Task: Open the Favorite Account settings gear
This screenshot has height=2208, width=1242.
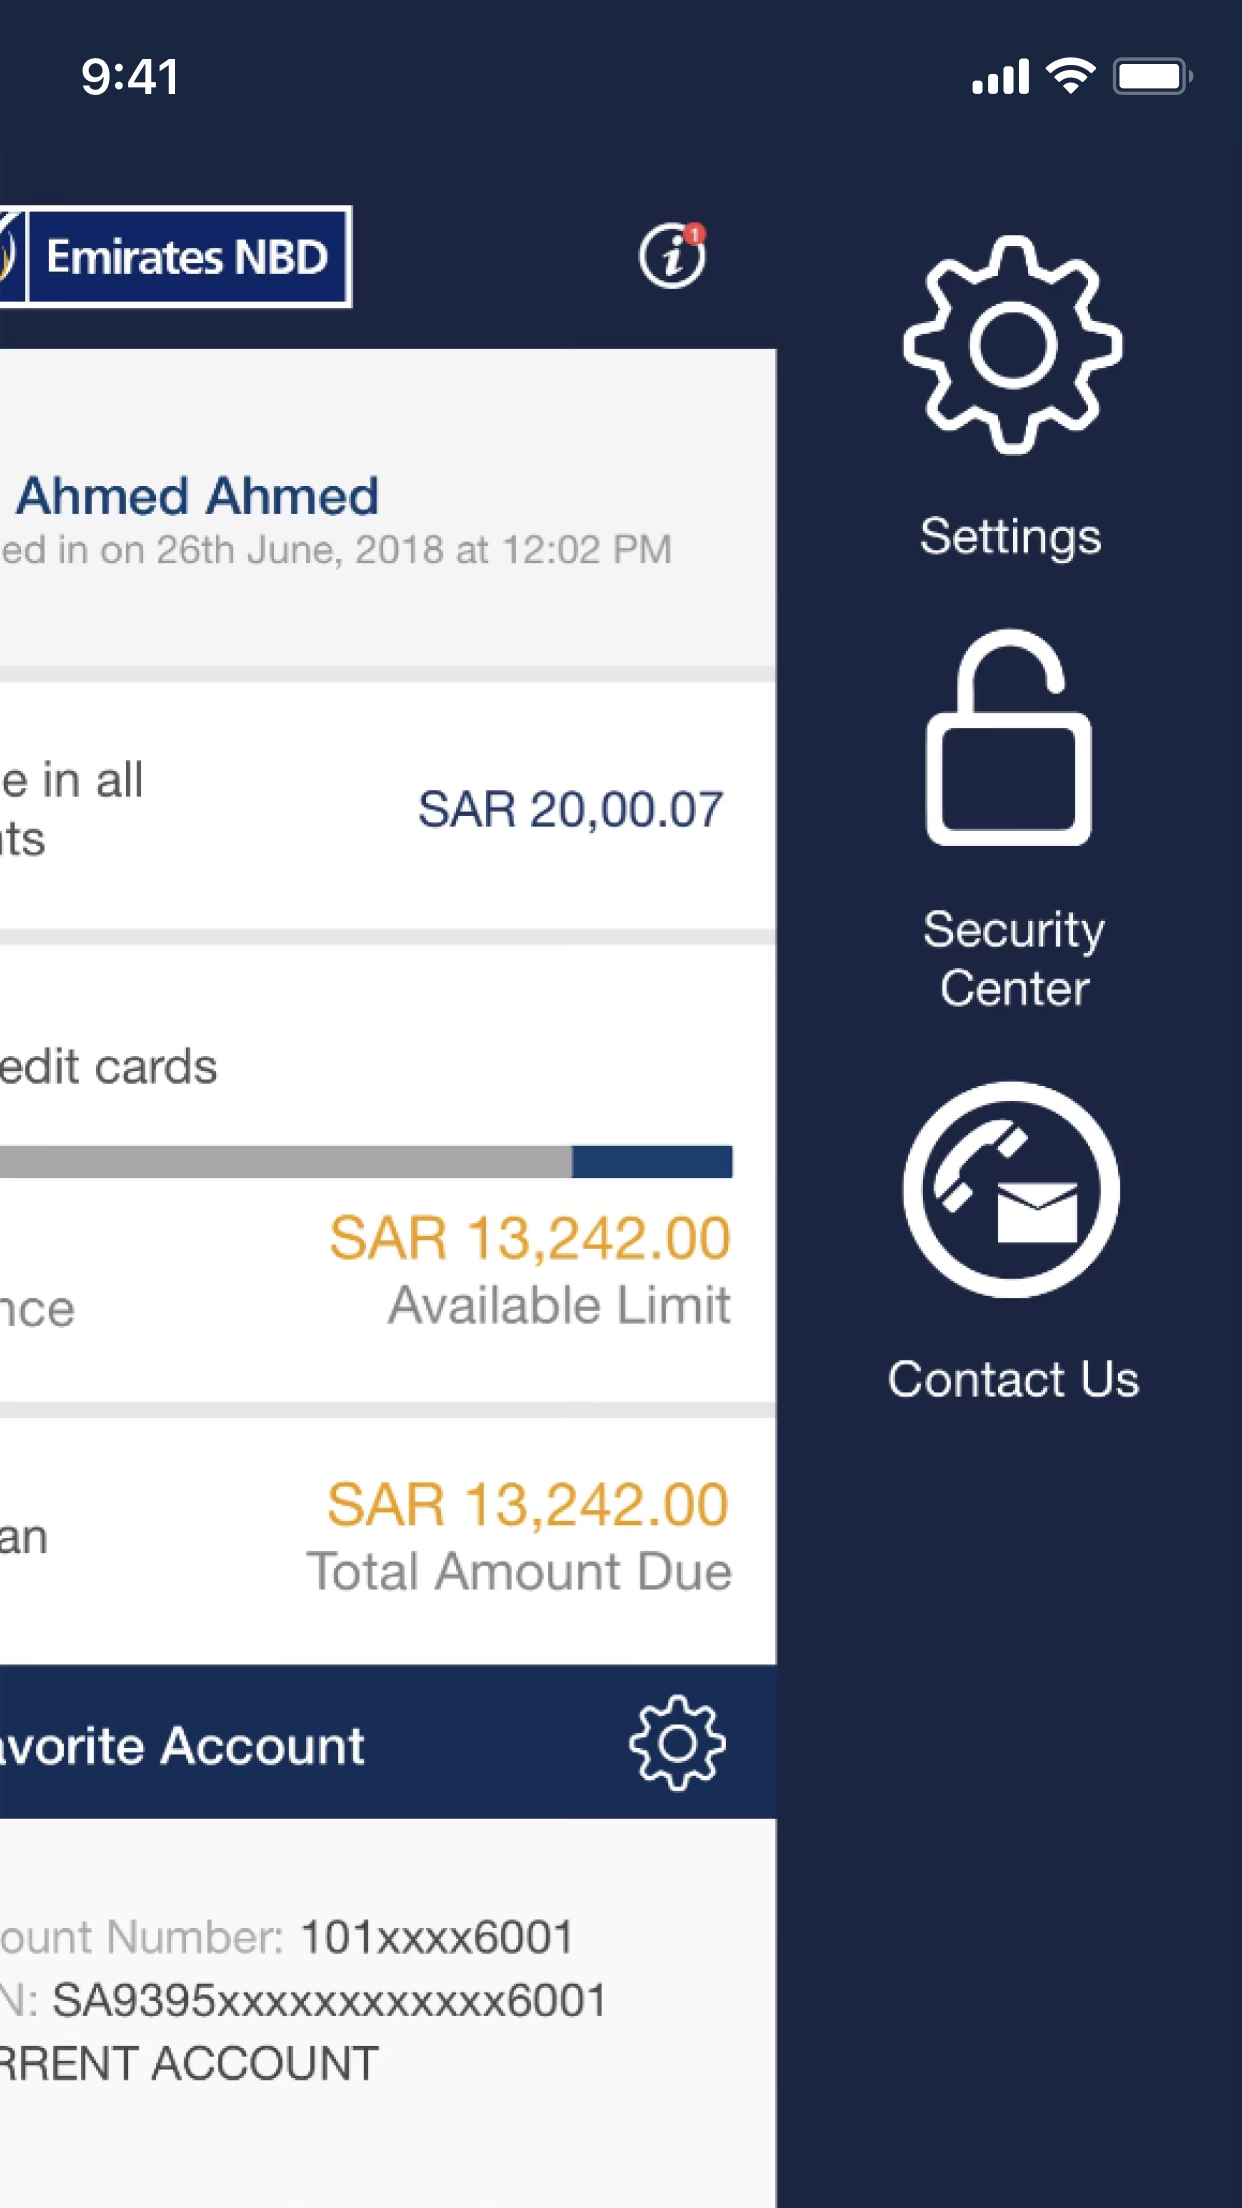Action: pos(678,1743)
